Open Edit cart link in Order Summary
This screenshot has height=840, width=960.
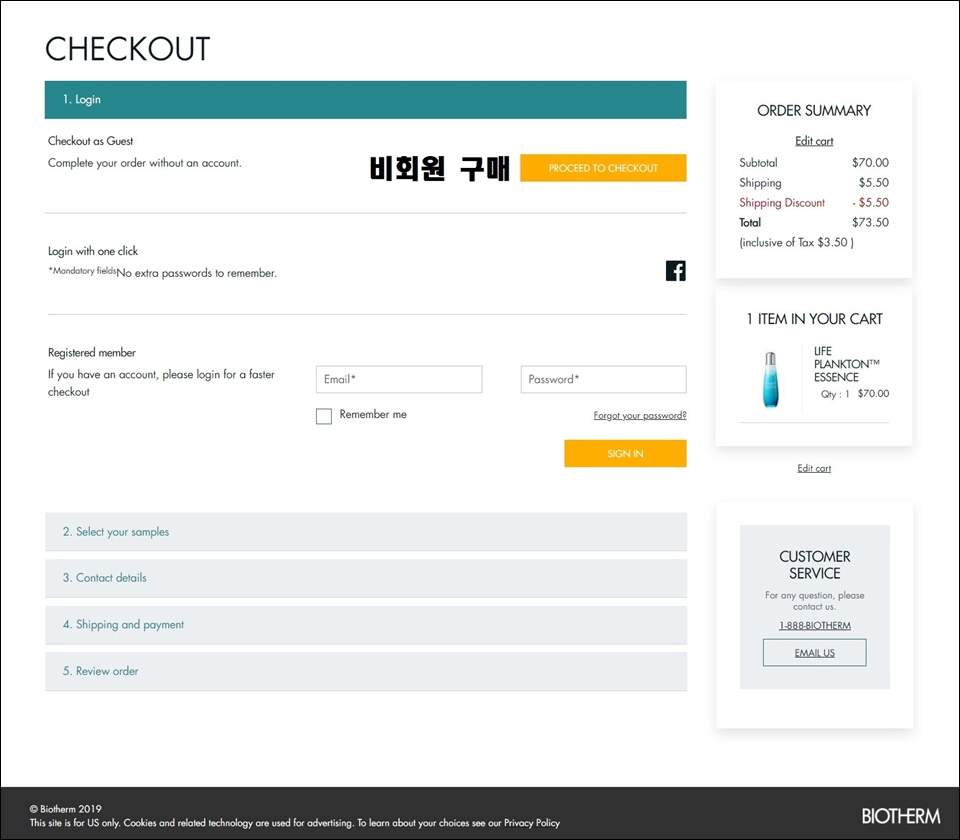[814, 141]
